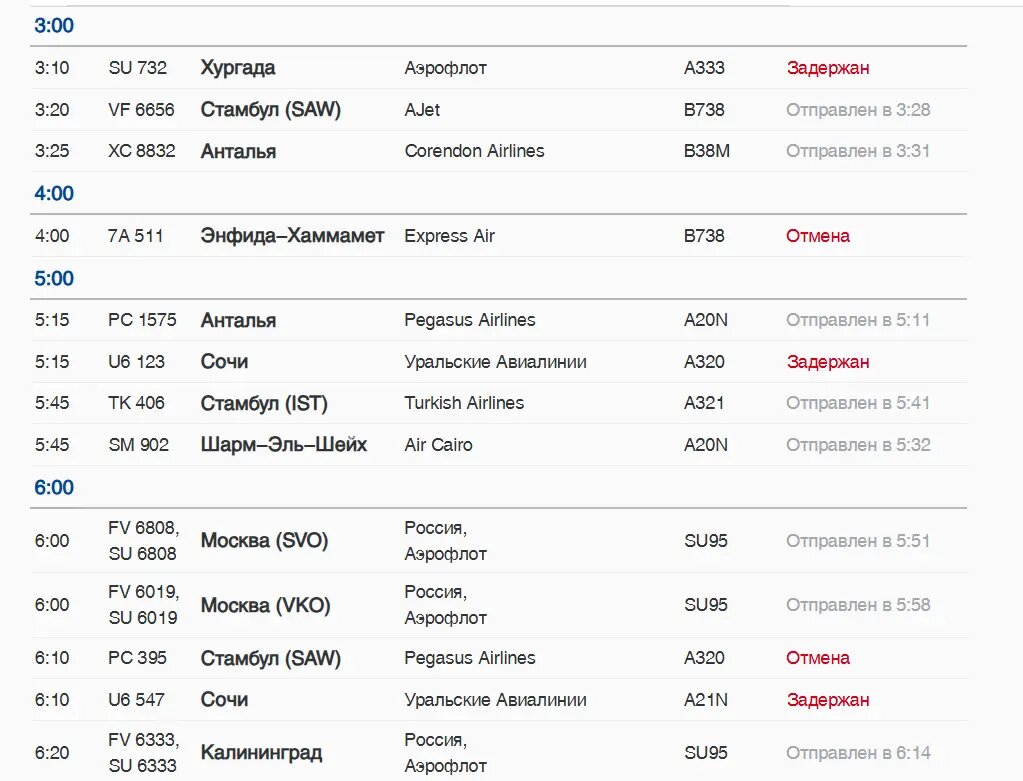This screenshot has width=1023, height=781.
Task: Jump to the 3:00 hour section header
Action: [x=54, y=26]
